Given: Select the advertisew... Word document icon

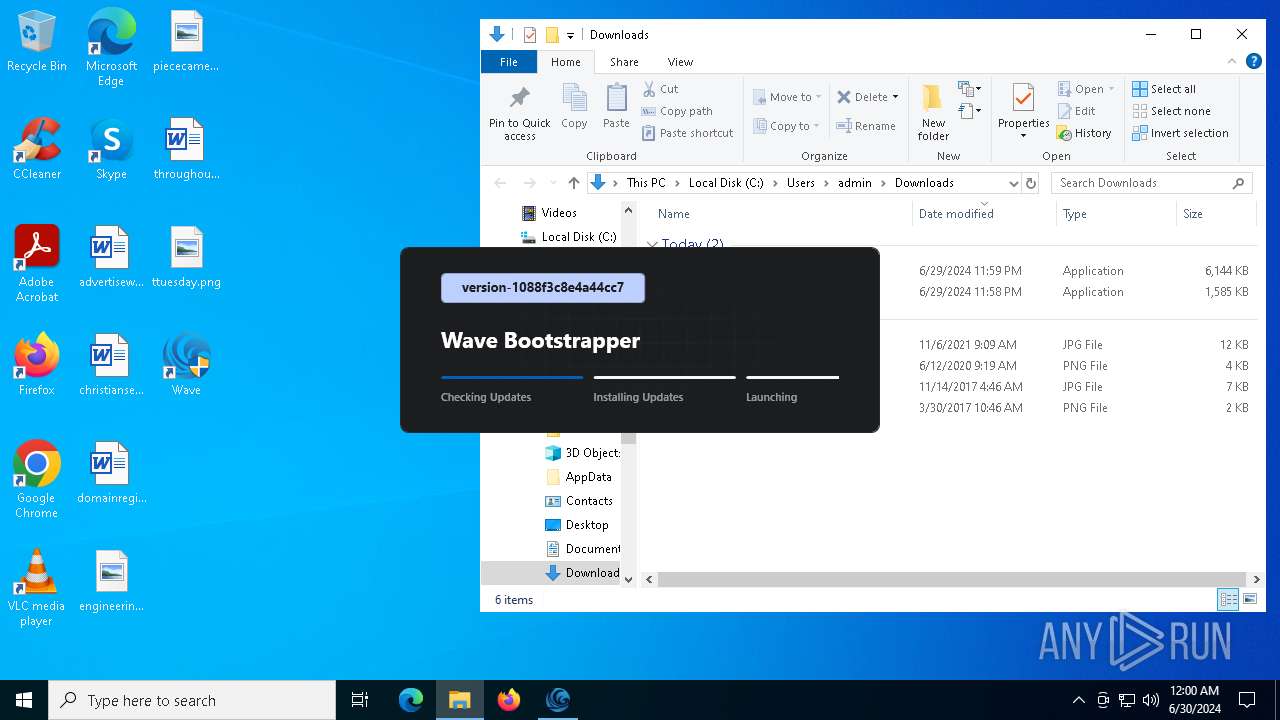Looking at the screenshot, I should coord(111,257).
